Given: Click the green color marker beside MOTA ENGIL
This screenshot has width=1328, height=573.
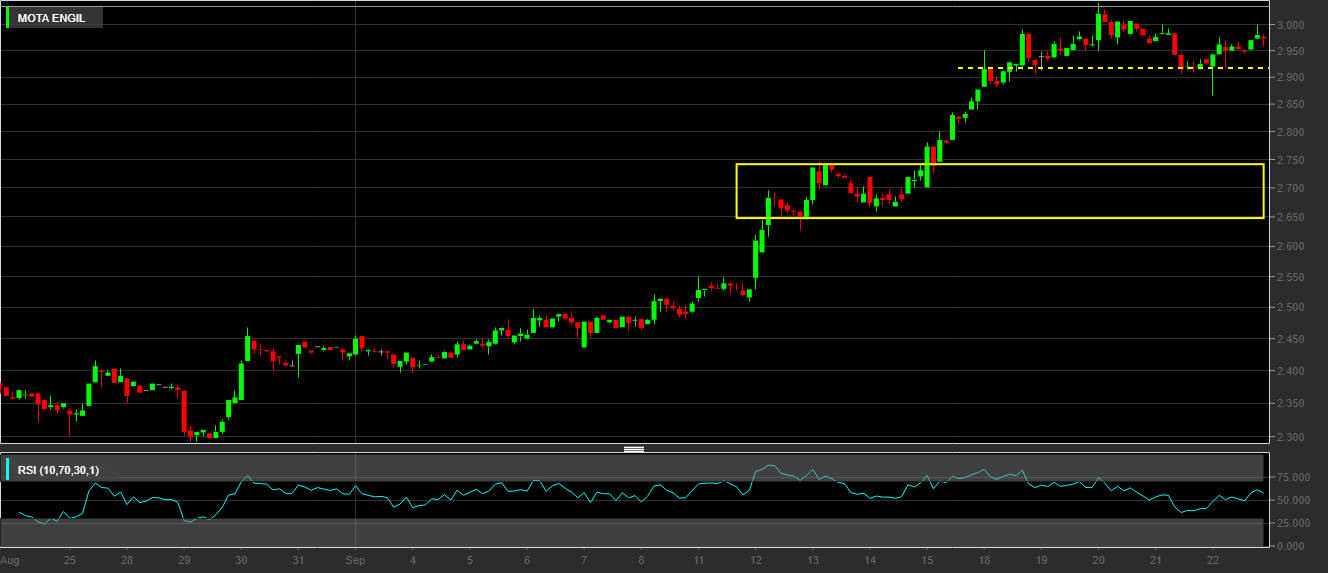Looking at the screenshot, I should click(8, 18).
